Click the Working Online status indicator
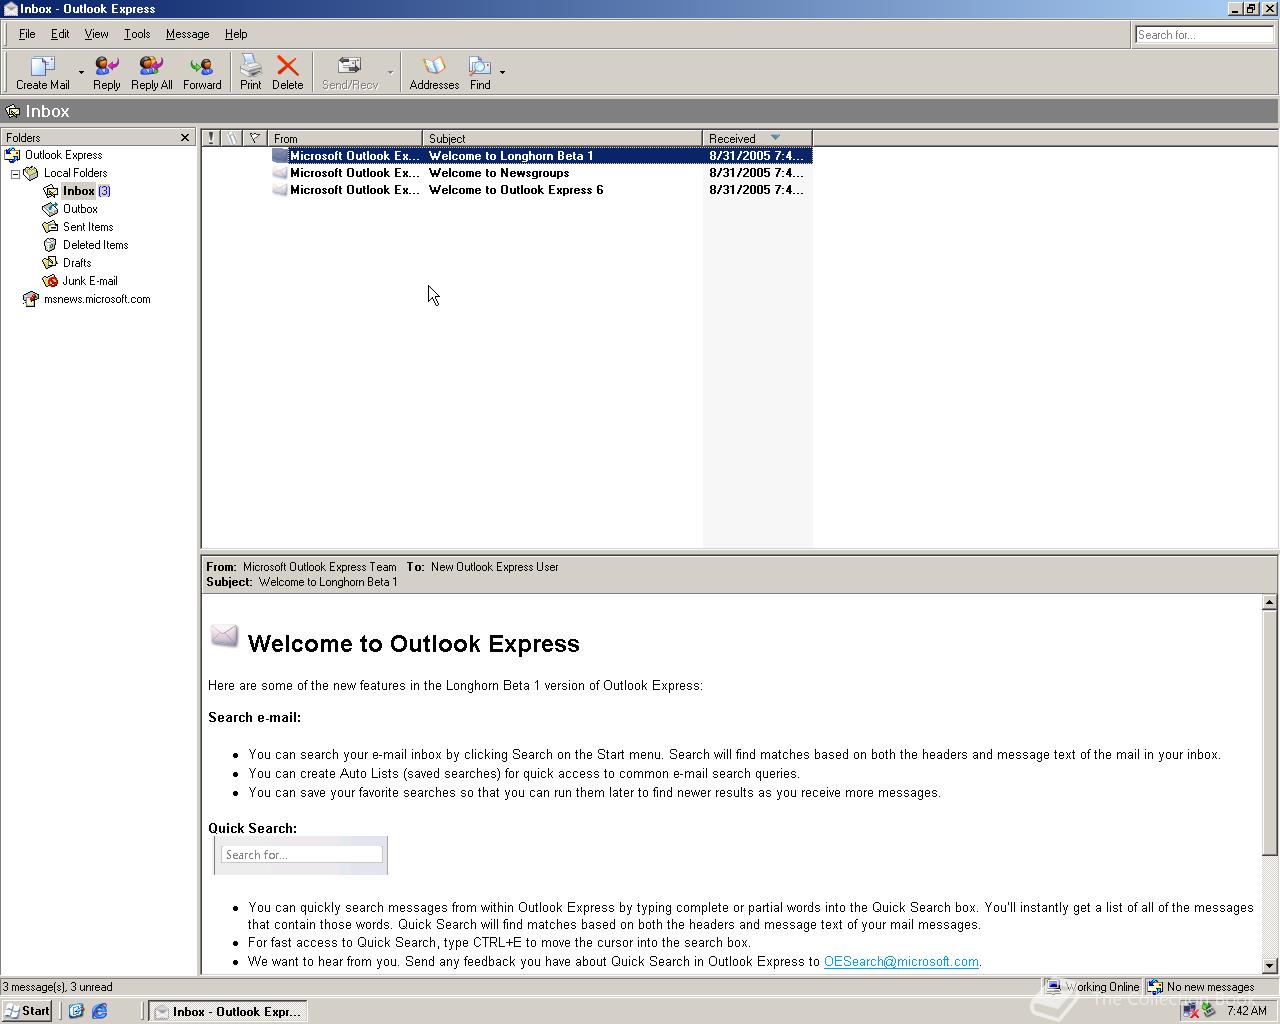Viewport: 1280px width, 1024px height. point(1092,987)
